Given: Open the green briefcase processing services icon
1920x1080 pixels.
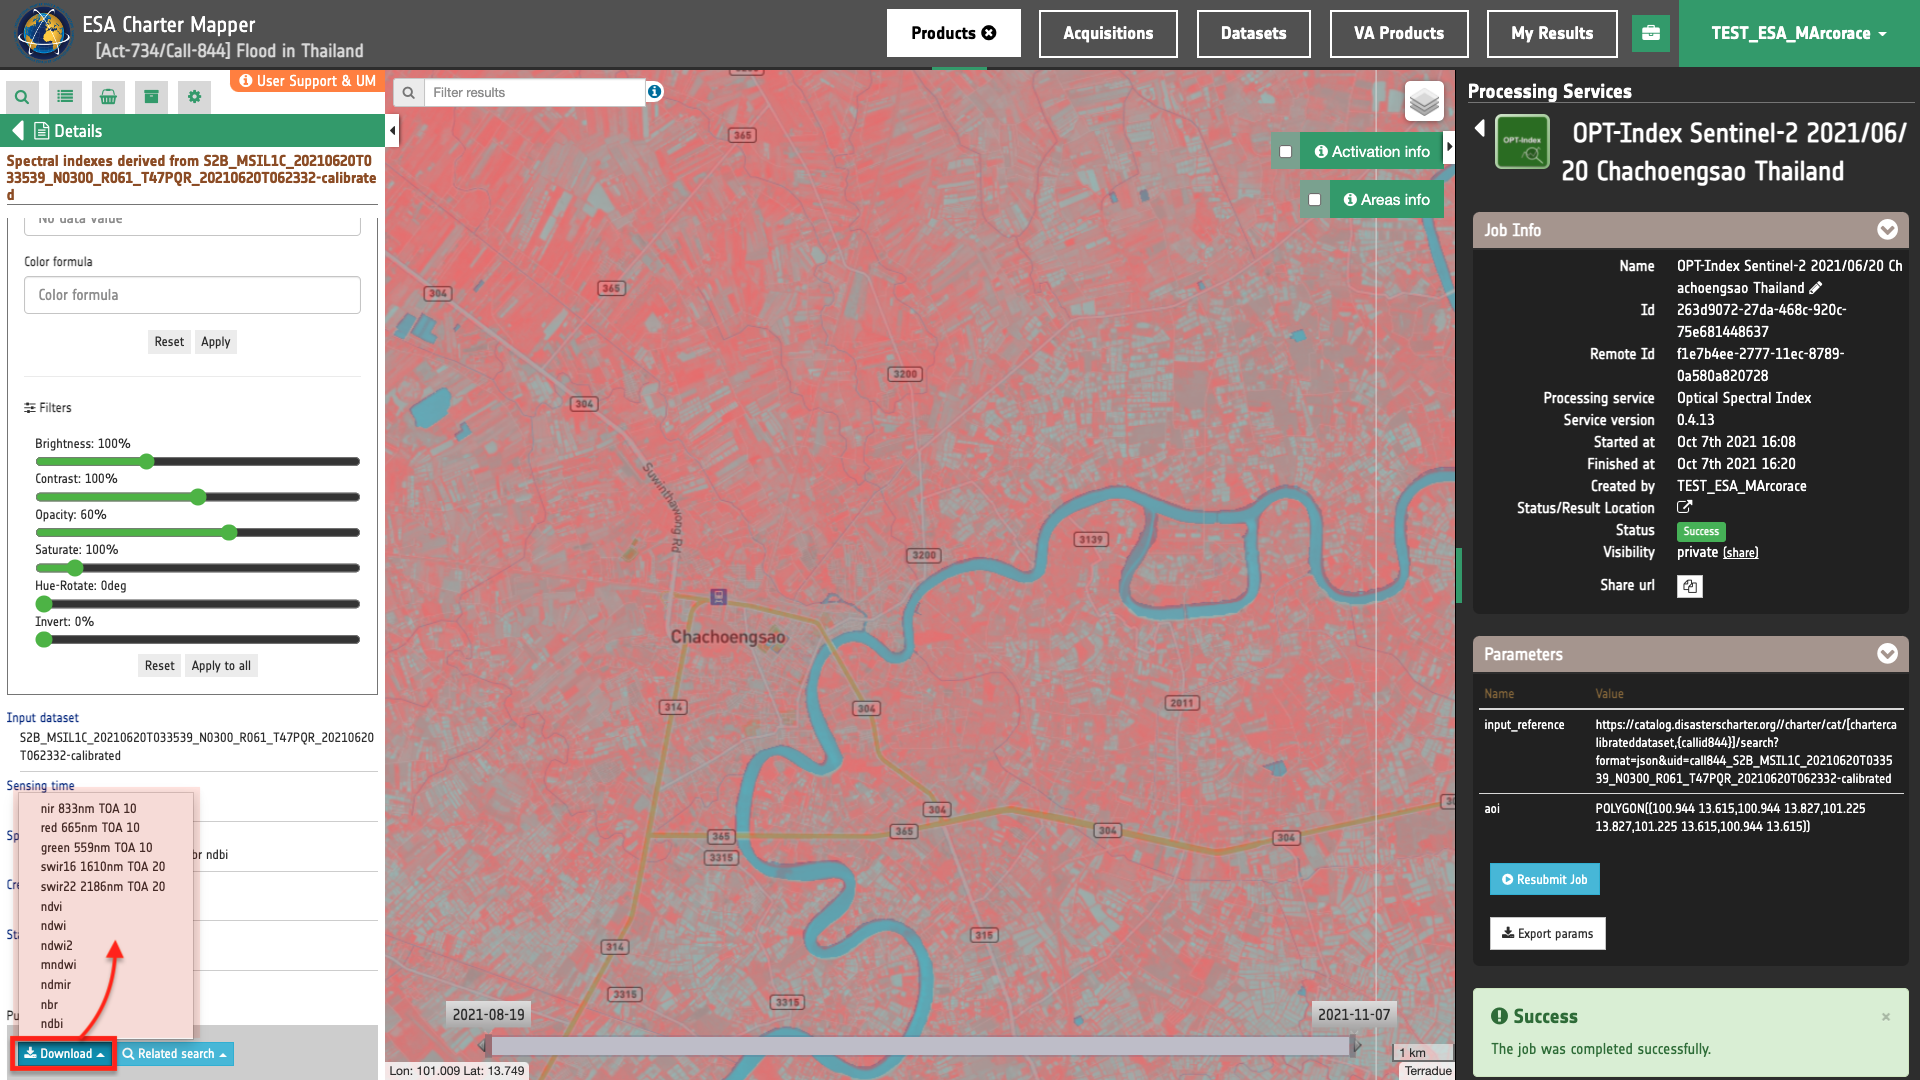Looking at the screenshot, I should coord(1651,33).
